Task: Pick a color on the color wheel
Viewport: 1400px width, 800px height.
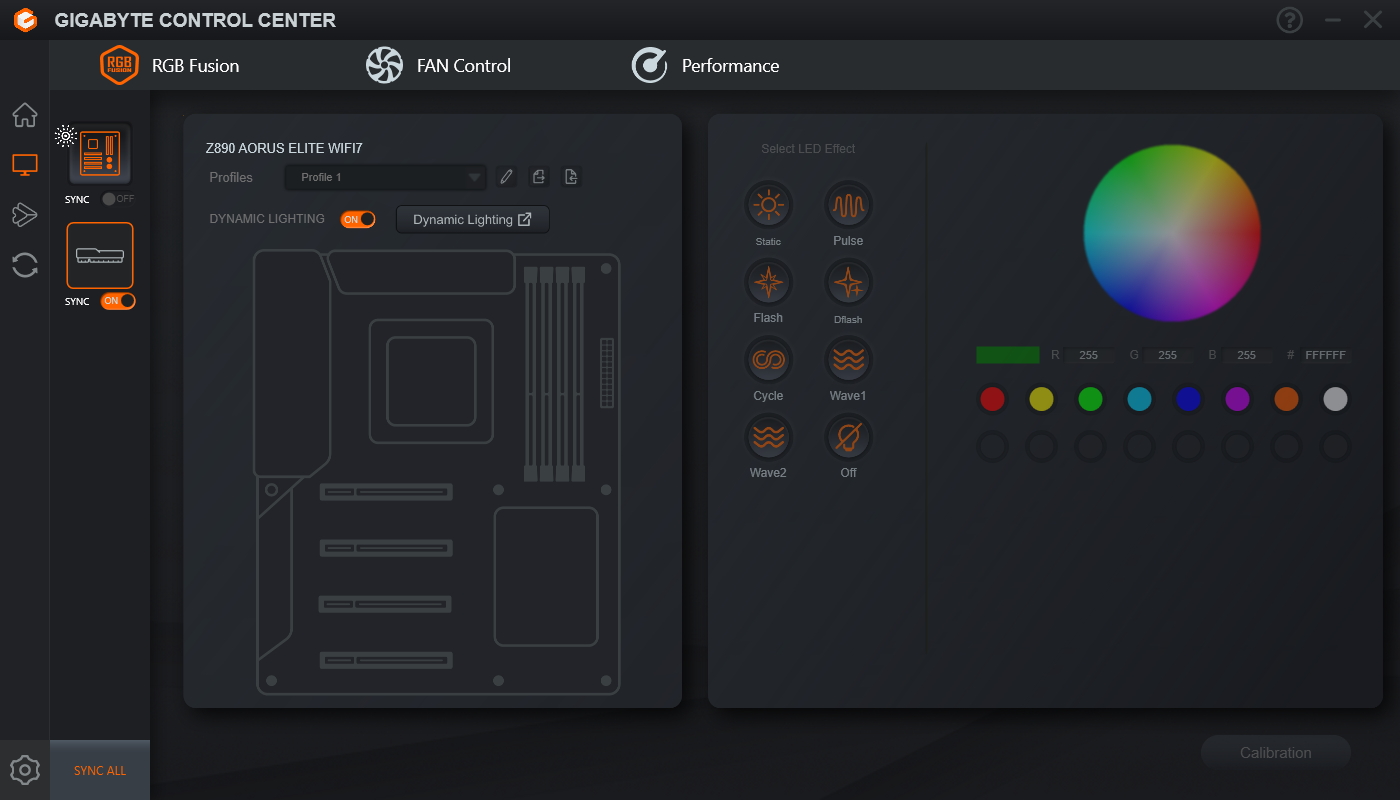Action: 1172,233
